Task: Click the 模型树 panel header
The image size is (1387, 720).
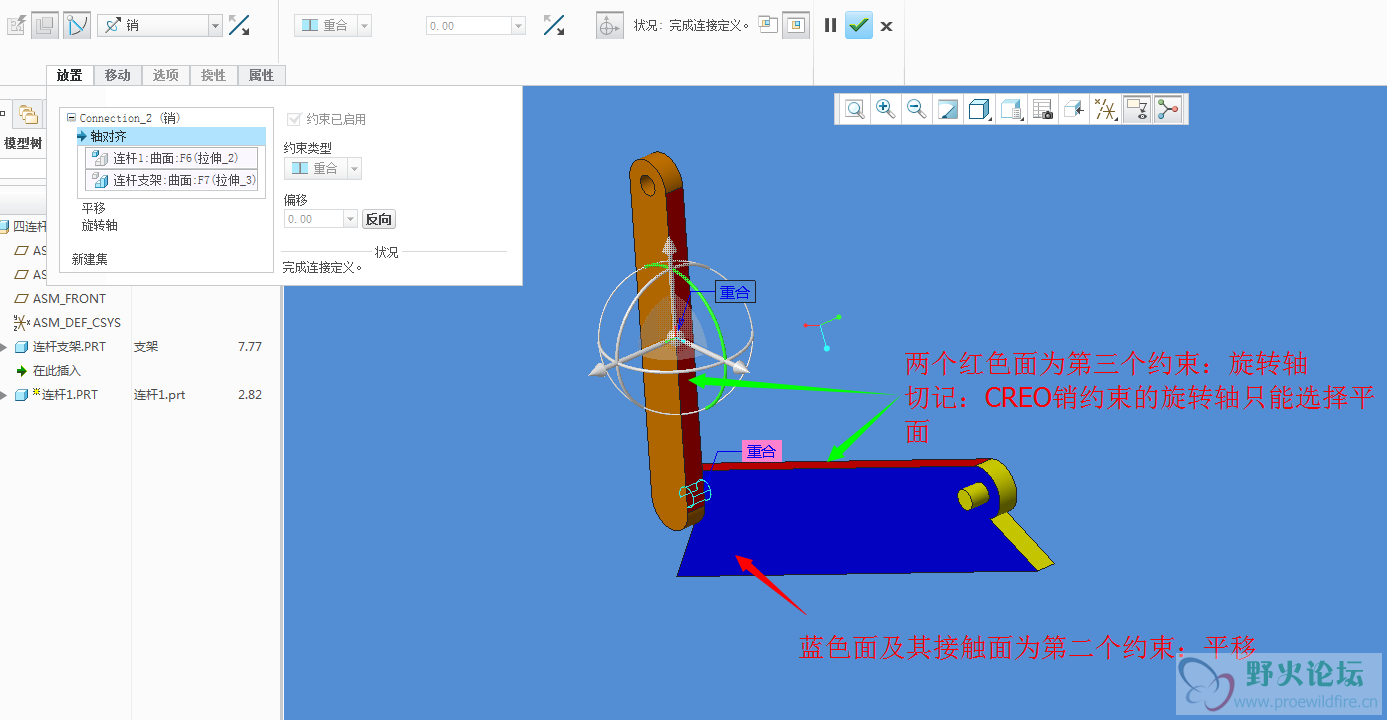Action: coord(22,144)
